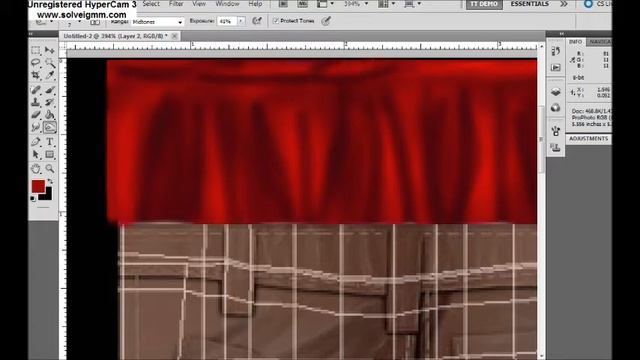The image size is (640, 360).
Task: Reset to default black and white colors
Action: (33, 199)
